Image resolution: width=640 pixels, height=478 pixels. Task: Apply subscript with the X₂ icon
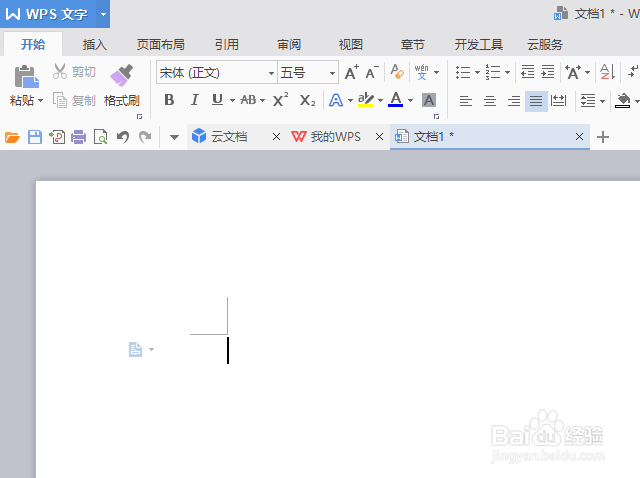pos(307,100)
